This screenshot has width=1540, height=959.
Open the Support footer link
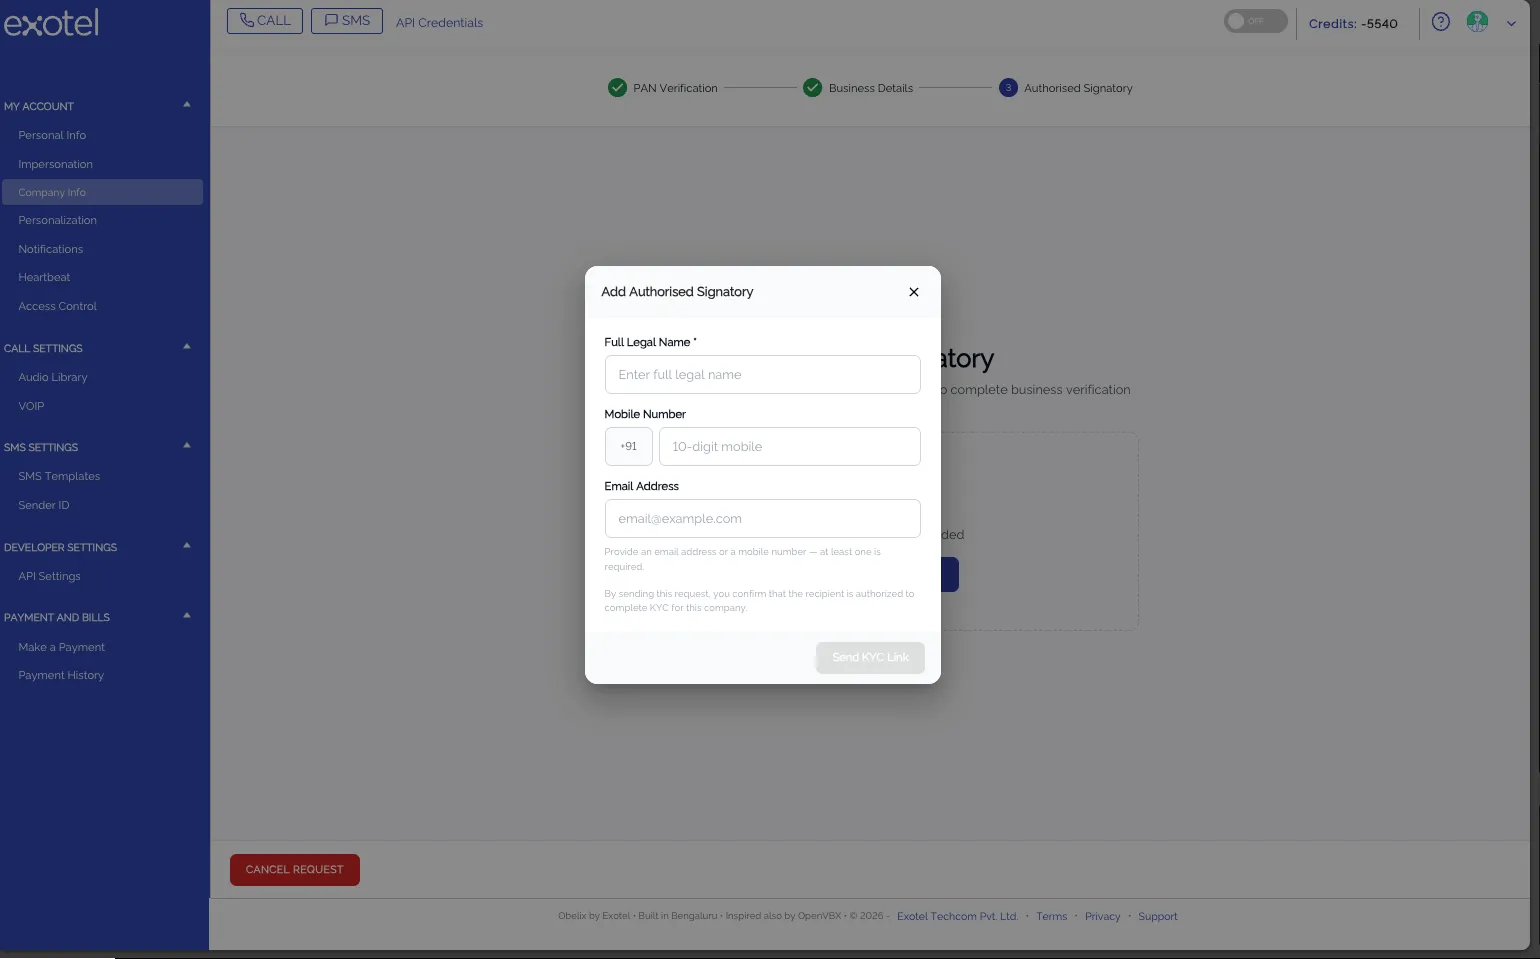pyautogui.click(x=1157, y=916)
